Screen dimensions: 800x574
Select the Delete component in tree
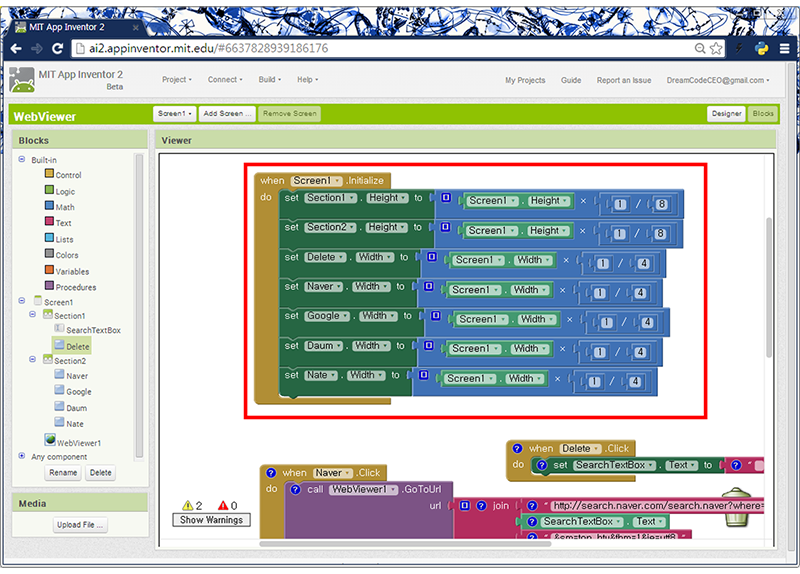pos(72,346)
